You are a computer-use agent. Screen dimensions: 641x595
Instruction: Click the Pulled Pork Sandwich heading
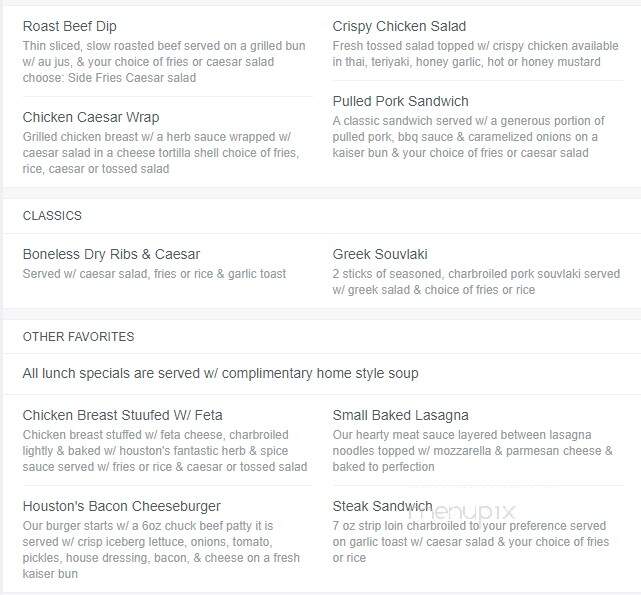coord(400,101)
